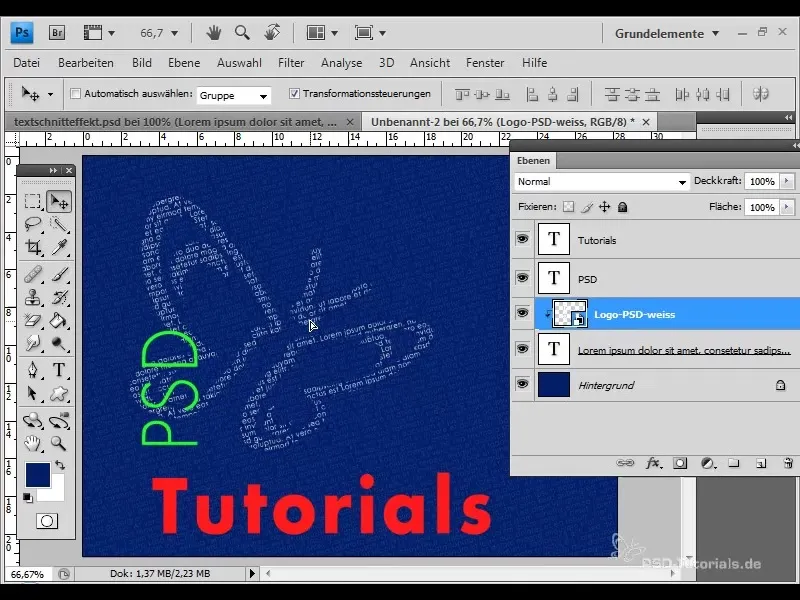Toggle lock transparent pixels
Screen dimensions: 800x600
pos(568,207)
